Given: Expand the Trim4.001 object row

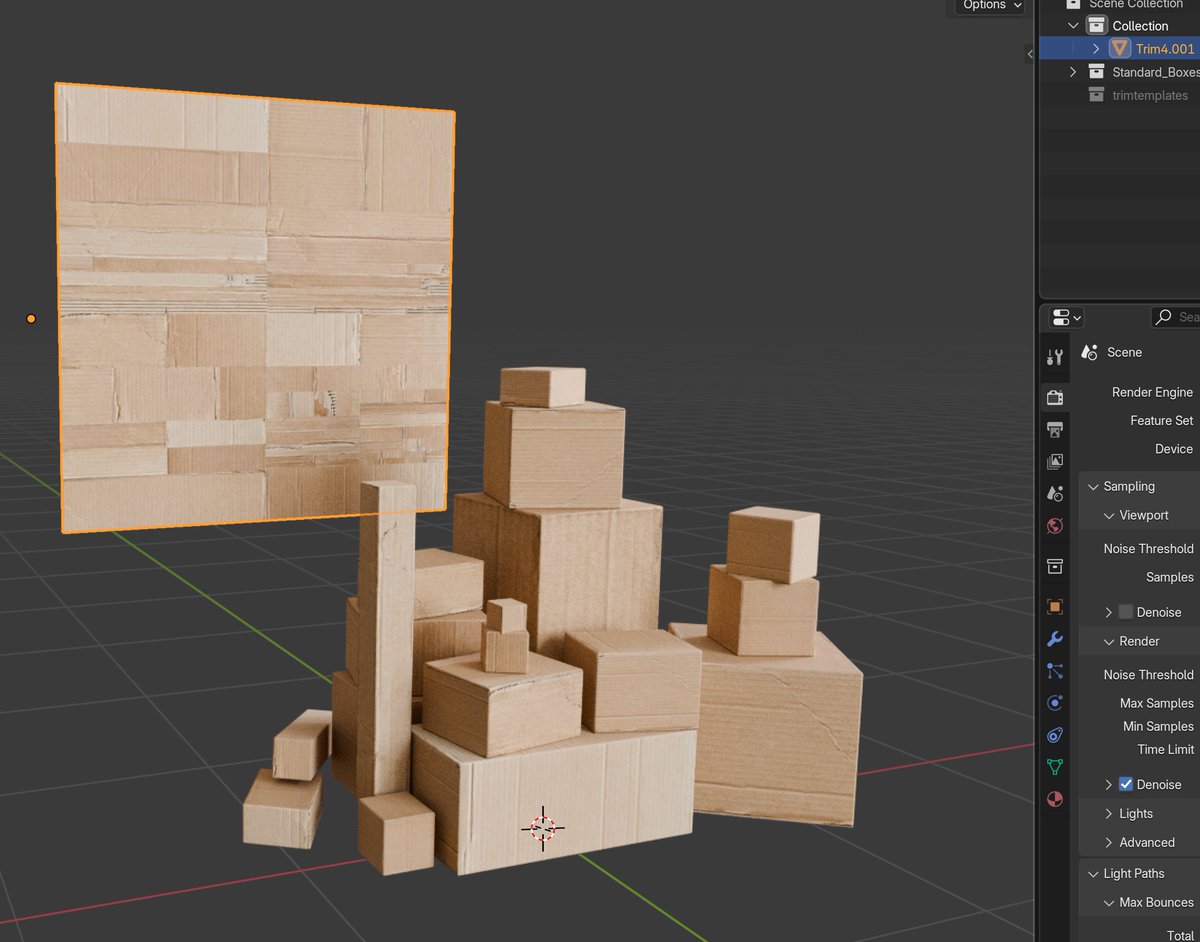Looking at the screenshot, I should (1096, 48).
